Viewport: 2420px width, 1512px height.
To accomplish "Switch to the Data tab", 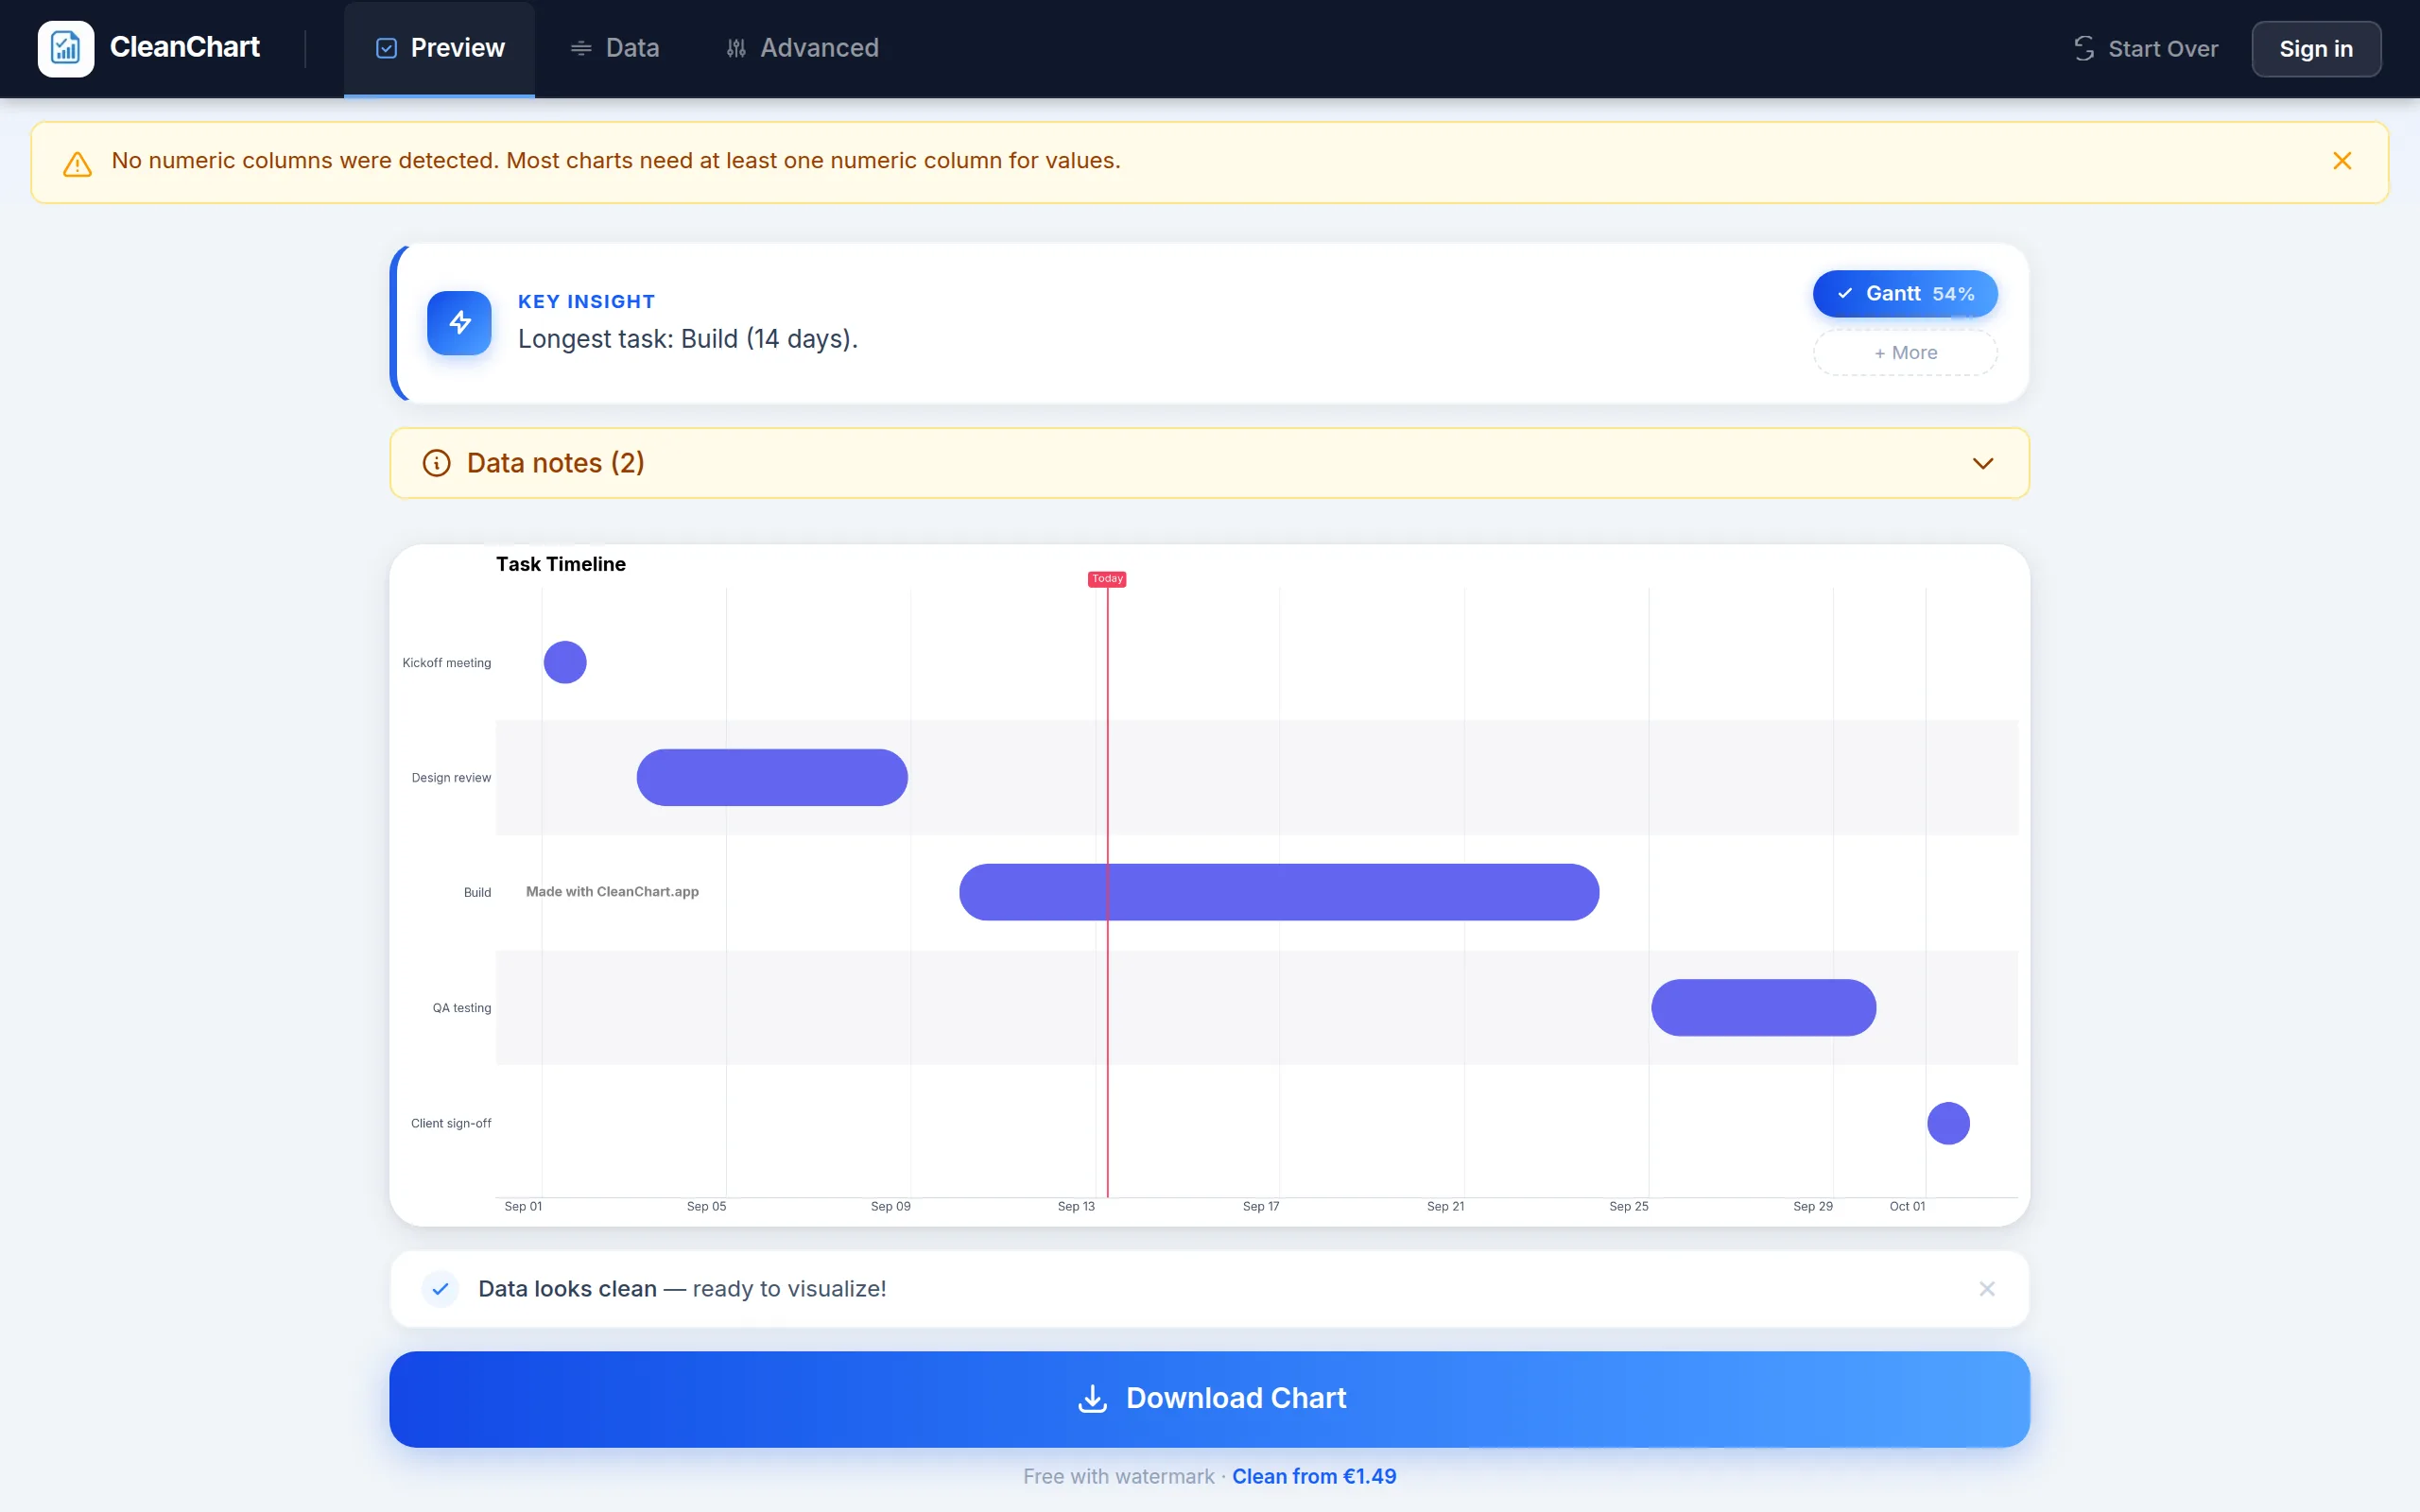I will click(x=614, y=48).
